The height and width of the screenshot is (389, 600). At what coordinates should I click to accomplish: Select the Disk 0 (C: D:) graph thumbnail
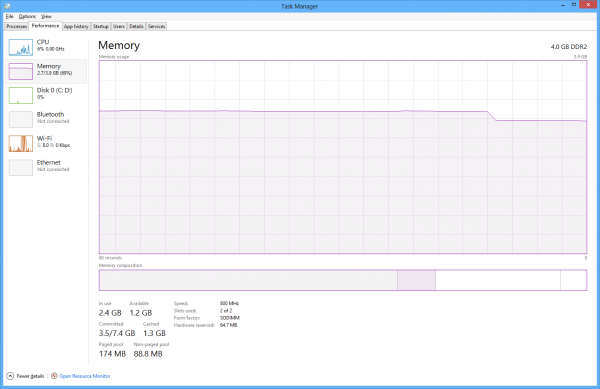tap(21, 95)
